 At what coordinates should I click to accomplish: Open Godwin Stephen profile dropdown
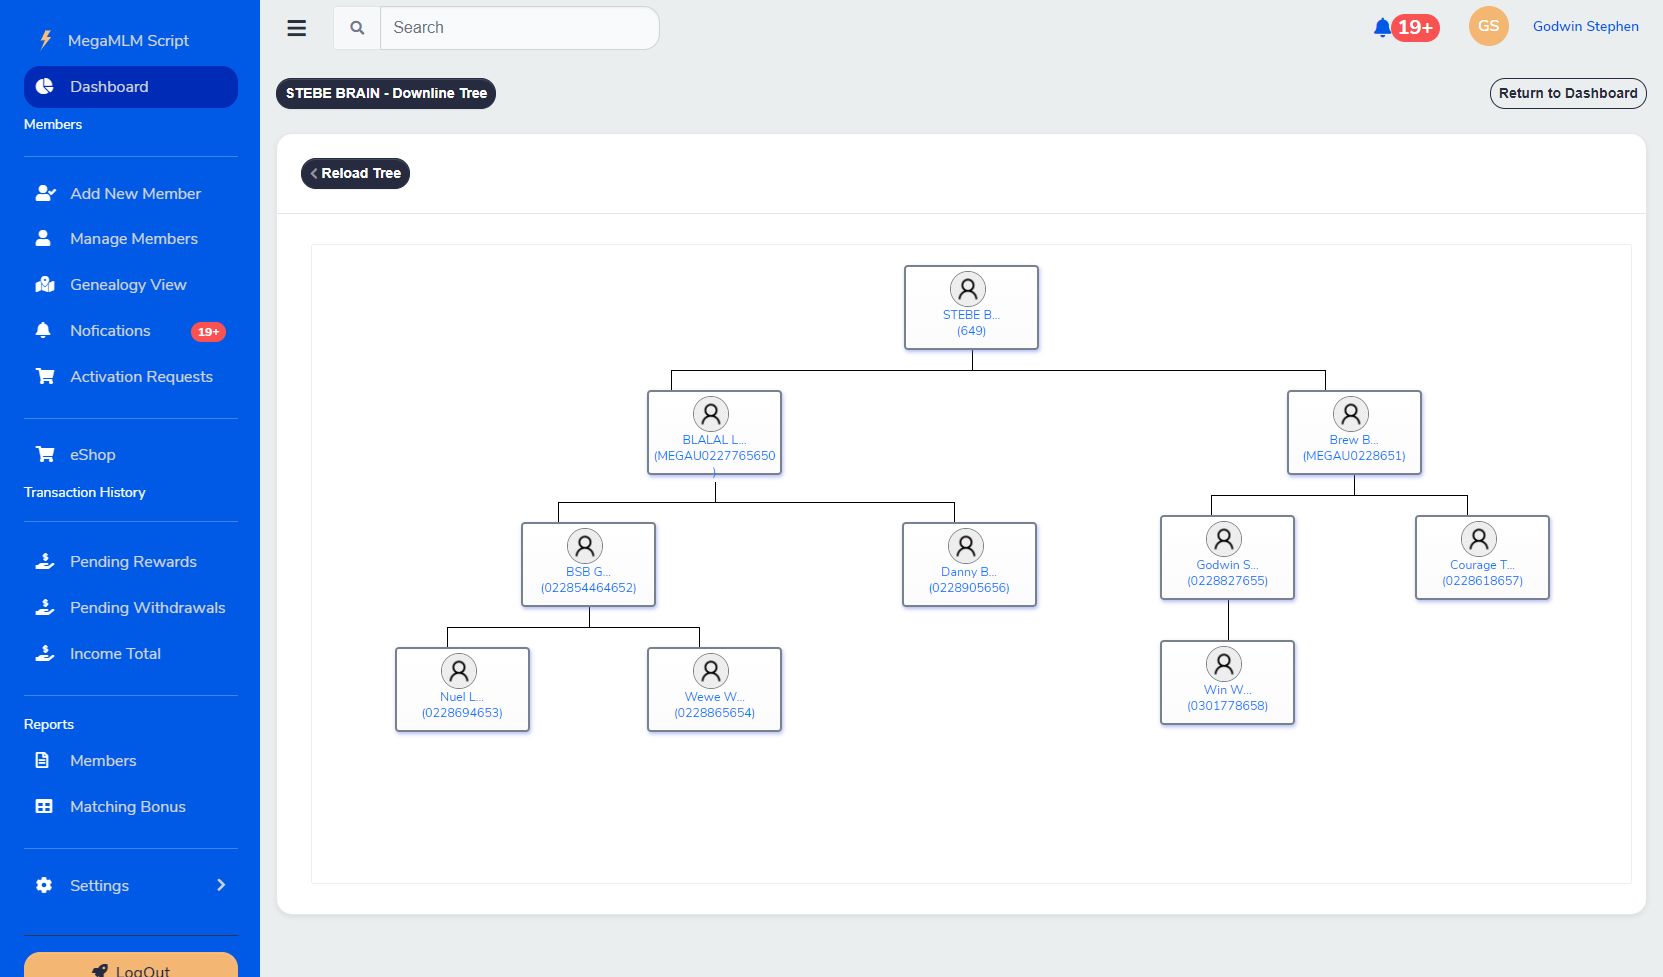point(1585,27)
